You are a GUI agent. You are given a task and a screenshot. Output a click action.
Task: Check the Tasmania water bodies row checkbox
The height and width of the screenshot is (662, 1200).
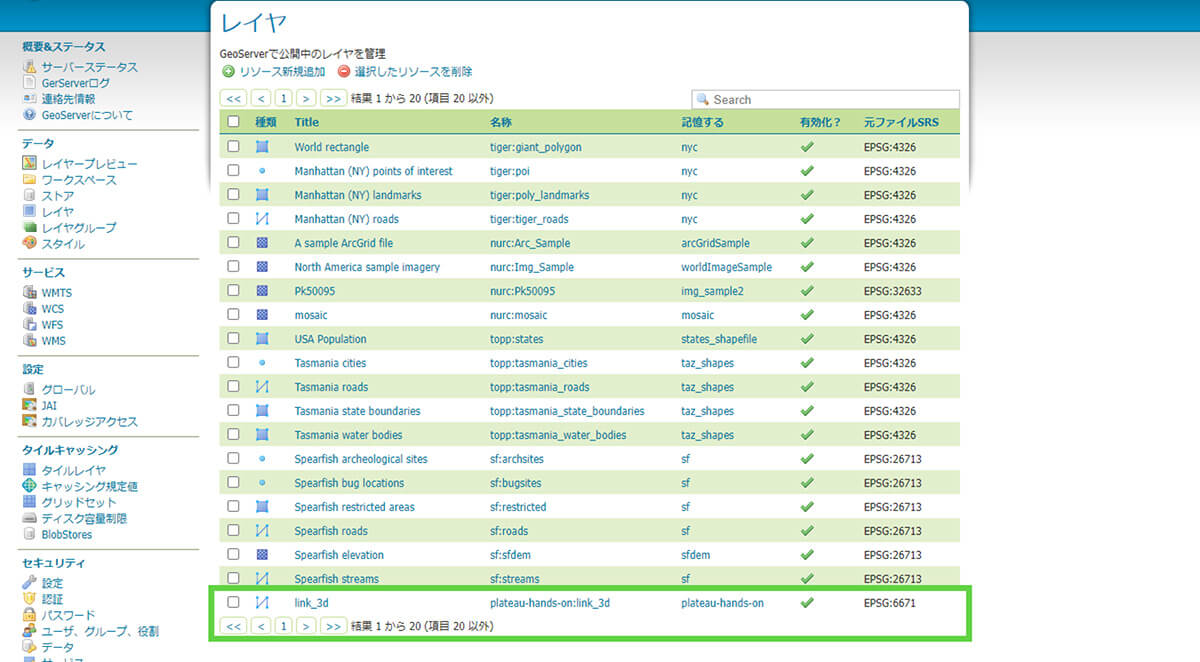(234, 434)
